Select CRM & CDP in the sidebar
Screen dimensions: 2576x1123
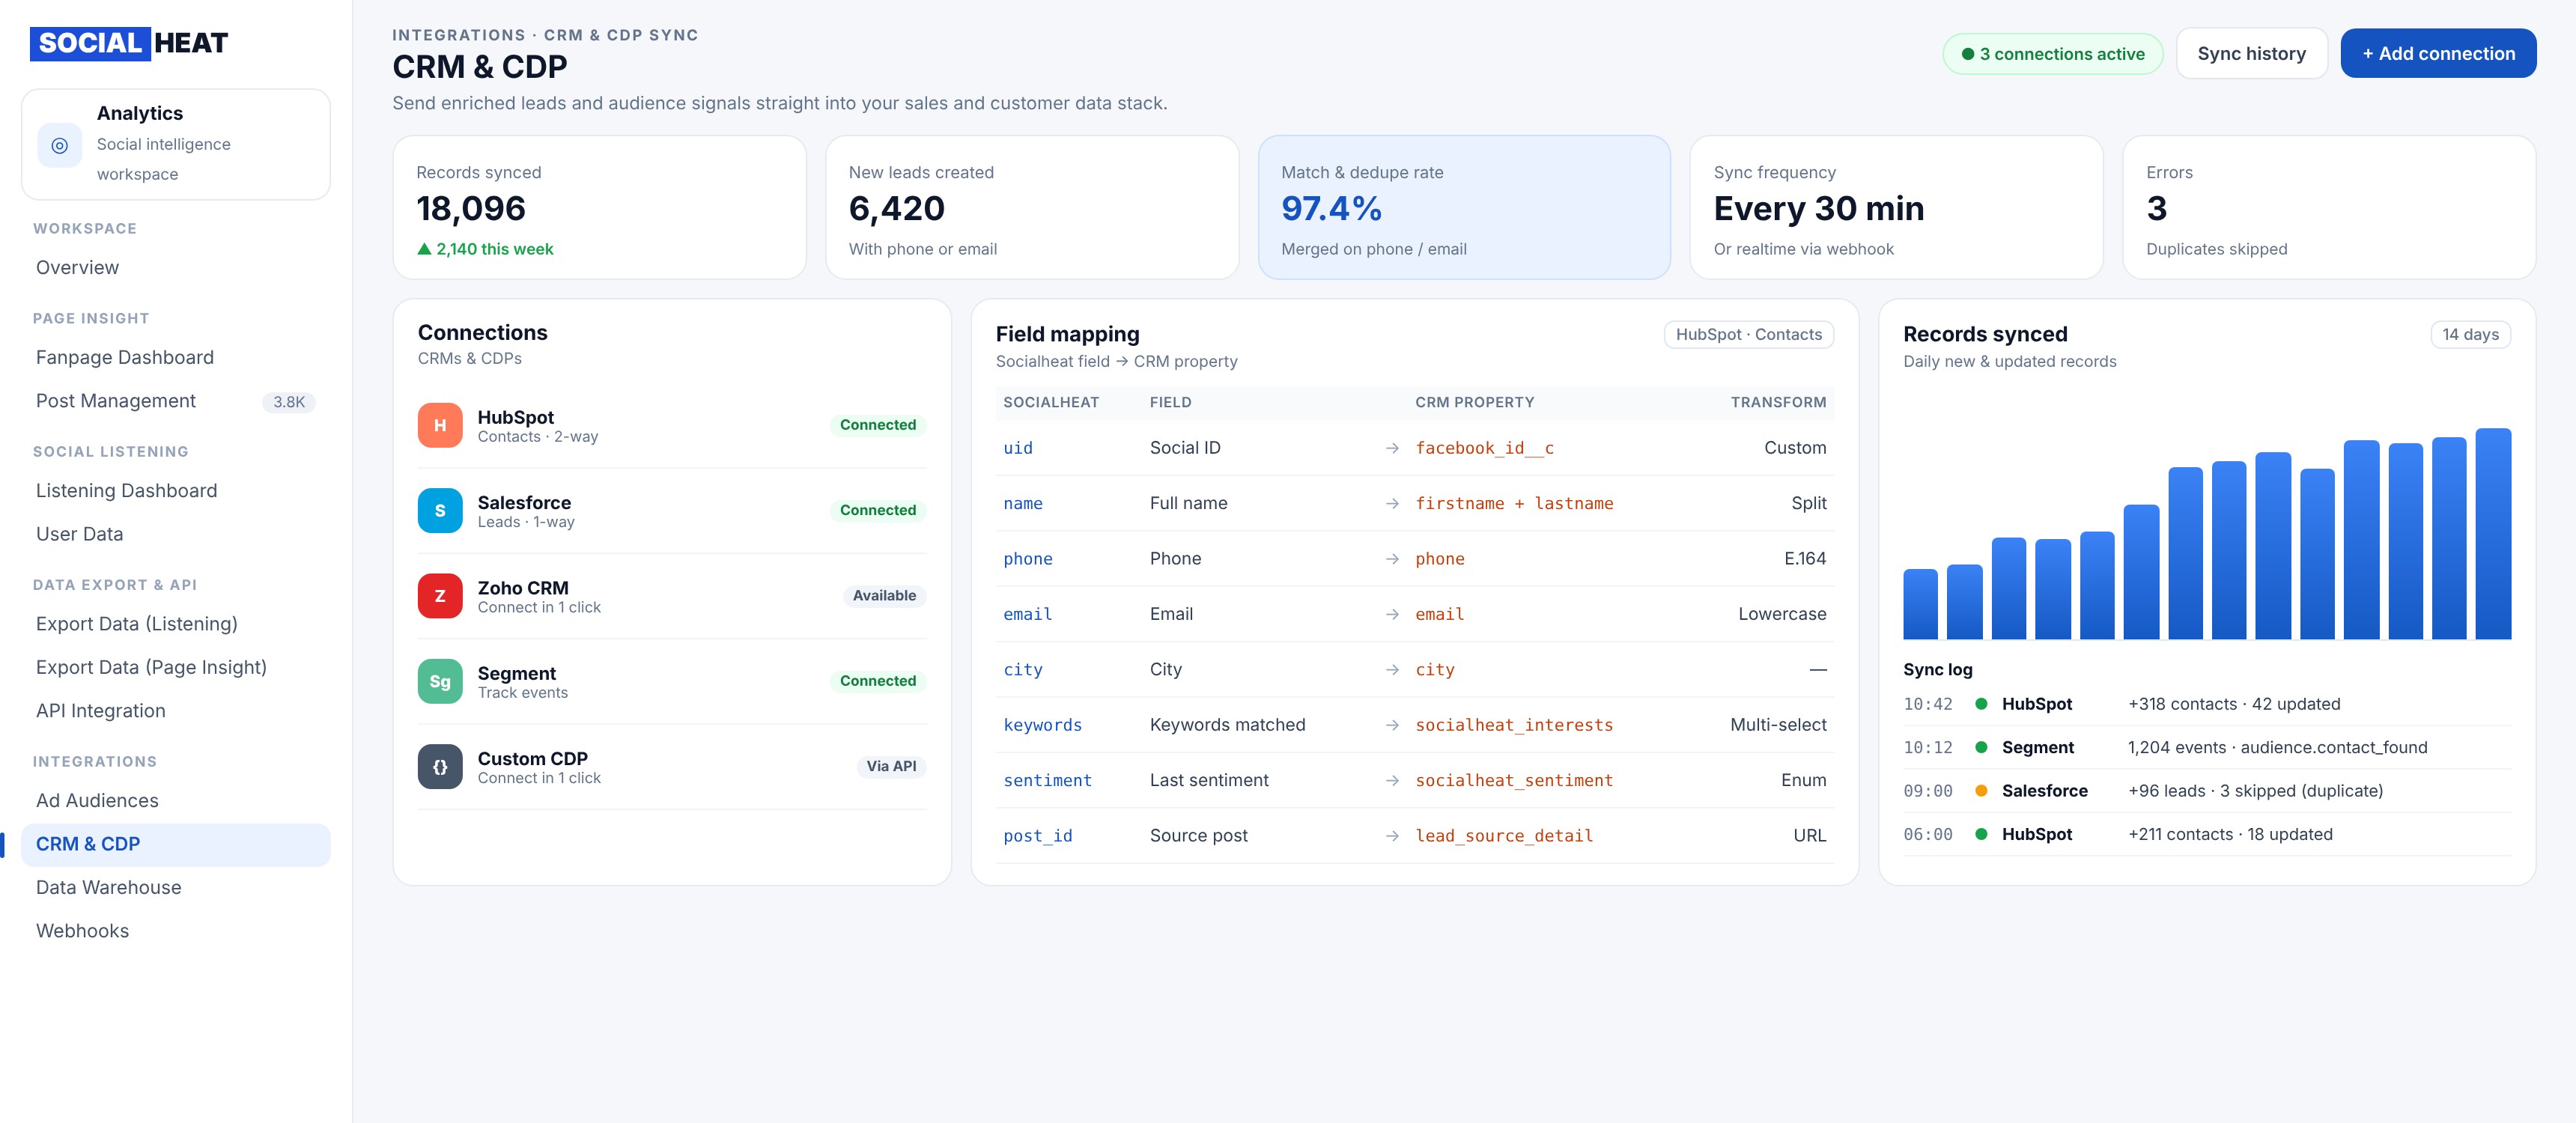[176, 844]
